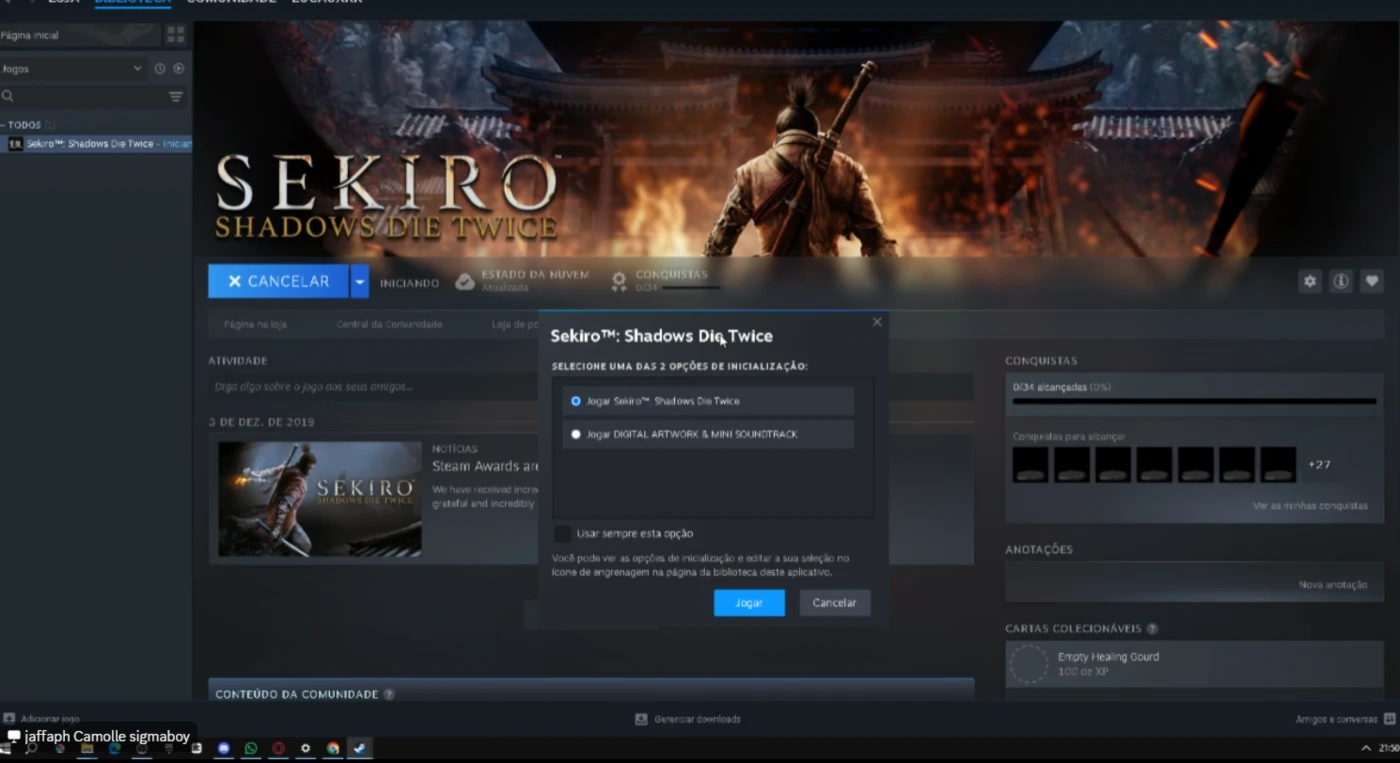Open the Página na loja tab

tap(255, 324)
